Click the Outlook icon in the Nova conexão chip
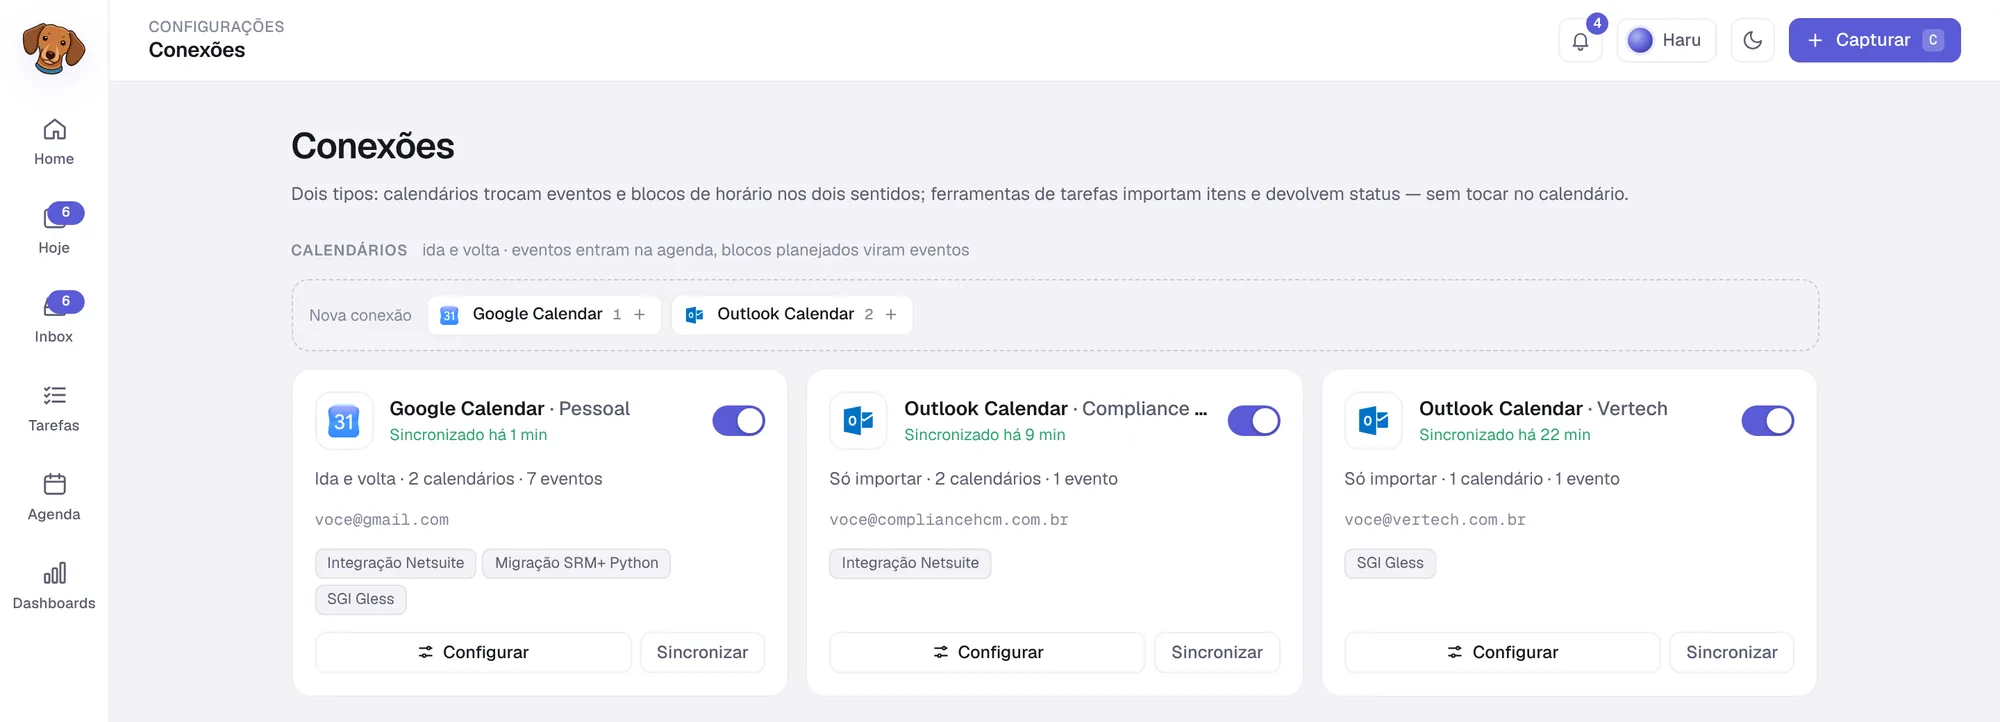 click(x=694, y=315)
